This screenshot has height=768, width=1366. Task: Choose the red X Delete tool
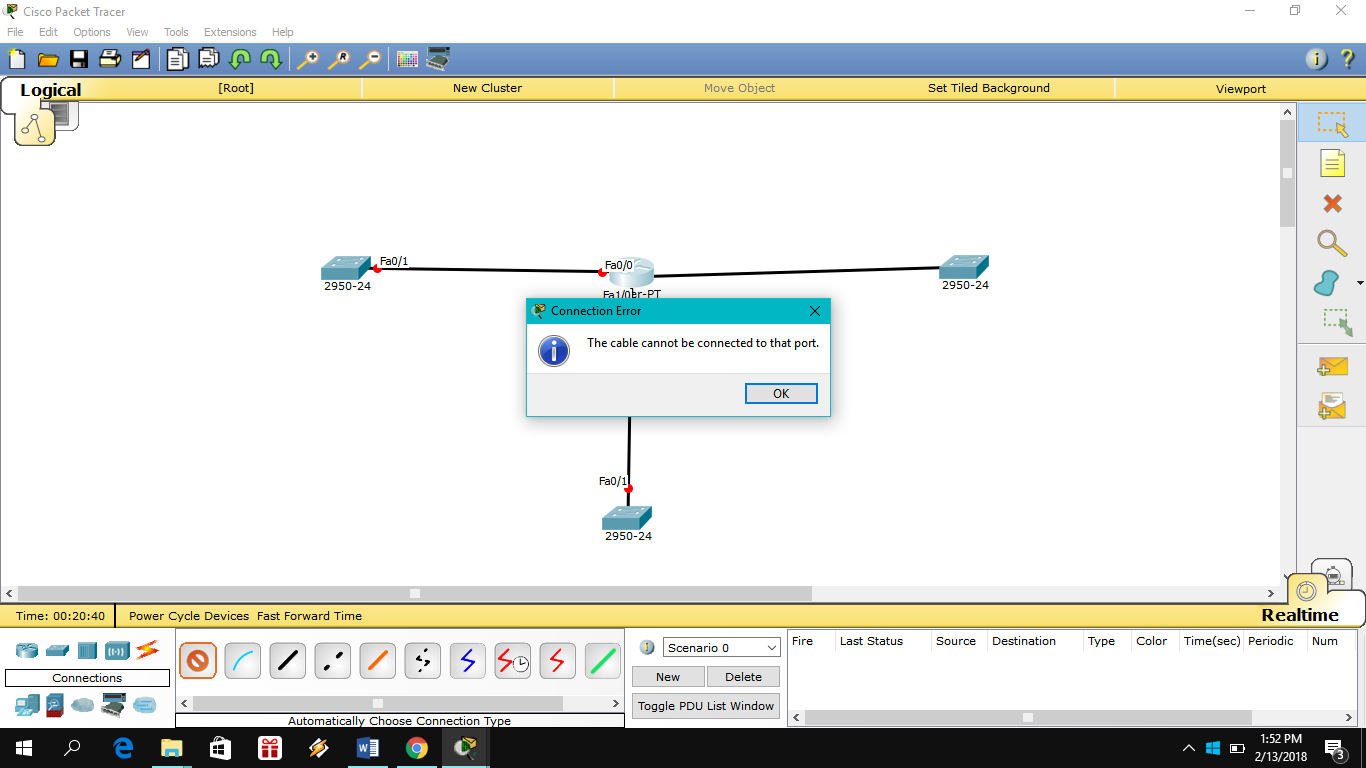point(1332,203)
